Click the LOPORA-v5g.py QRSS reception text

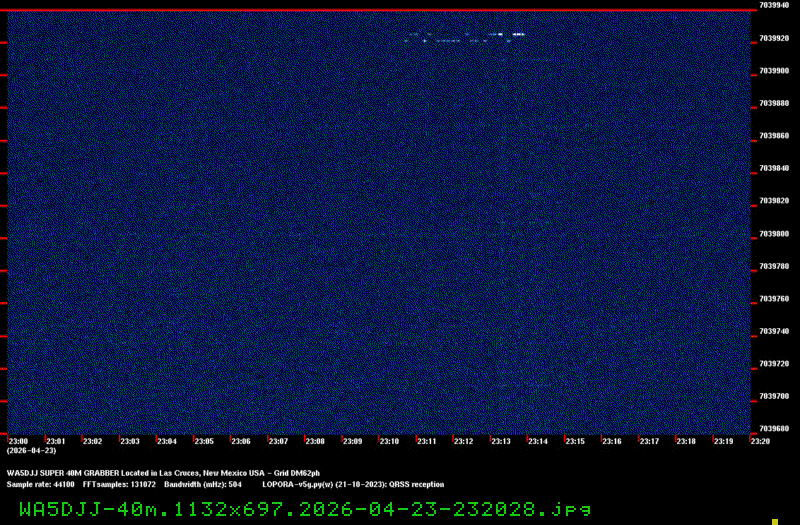click(353, 484)
